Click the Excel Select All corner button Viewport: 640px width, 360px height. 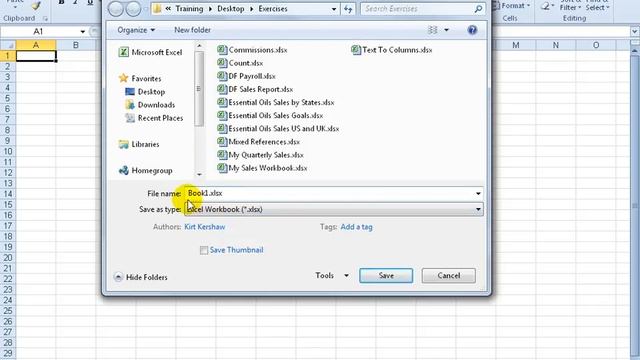coord(8,45)
